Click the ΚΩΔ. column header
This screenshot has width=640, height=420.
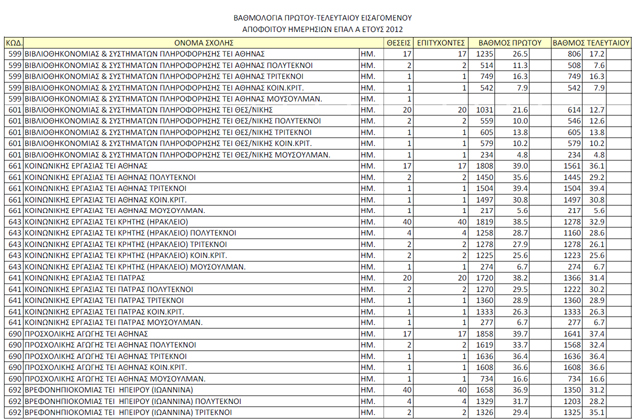[14, 43]
